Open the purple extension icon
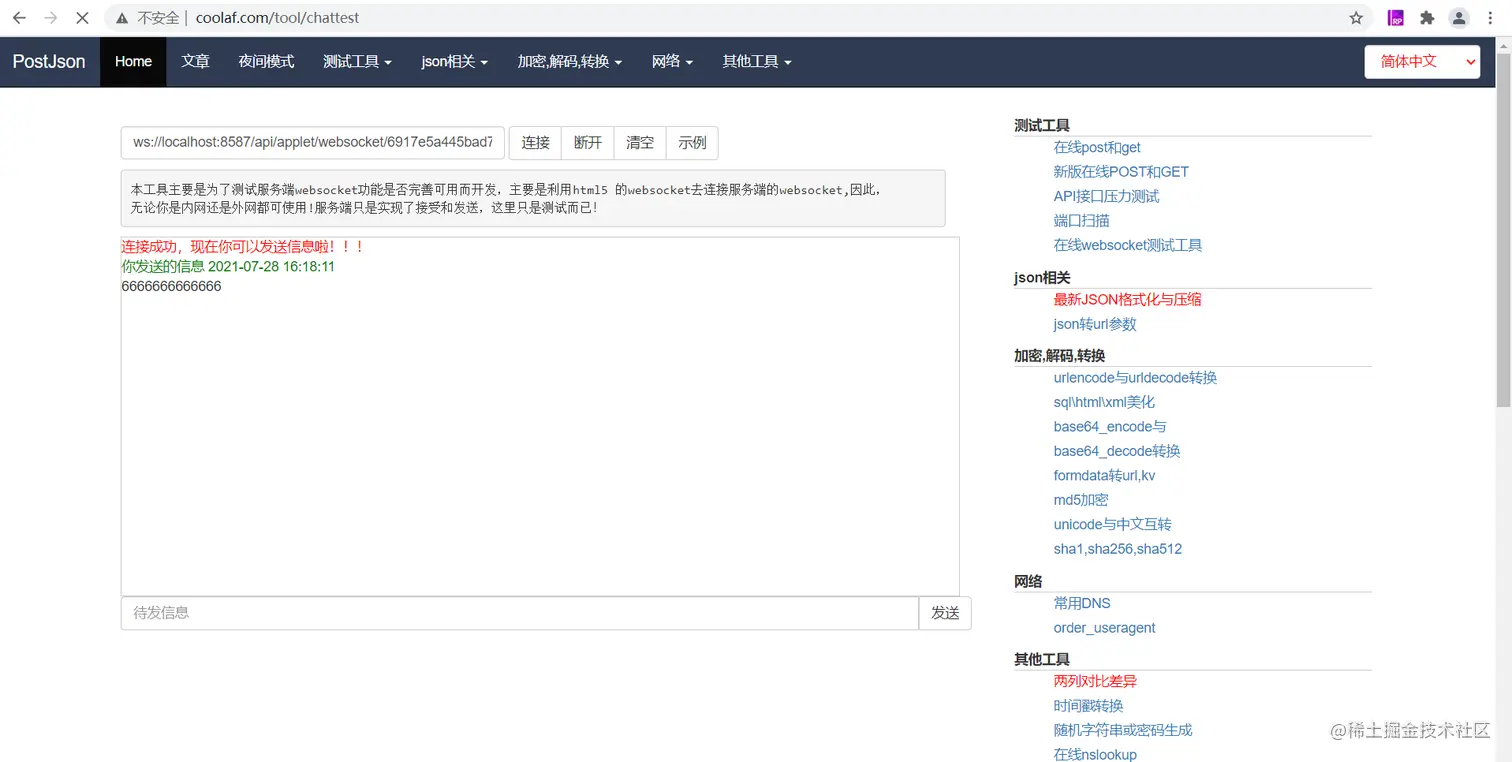The width and height of the screenshot is (1512, 762). (x=1396, y=18)
